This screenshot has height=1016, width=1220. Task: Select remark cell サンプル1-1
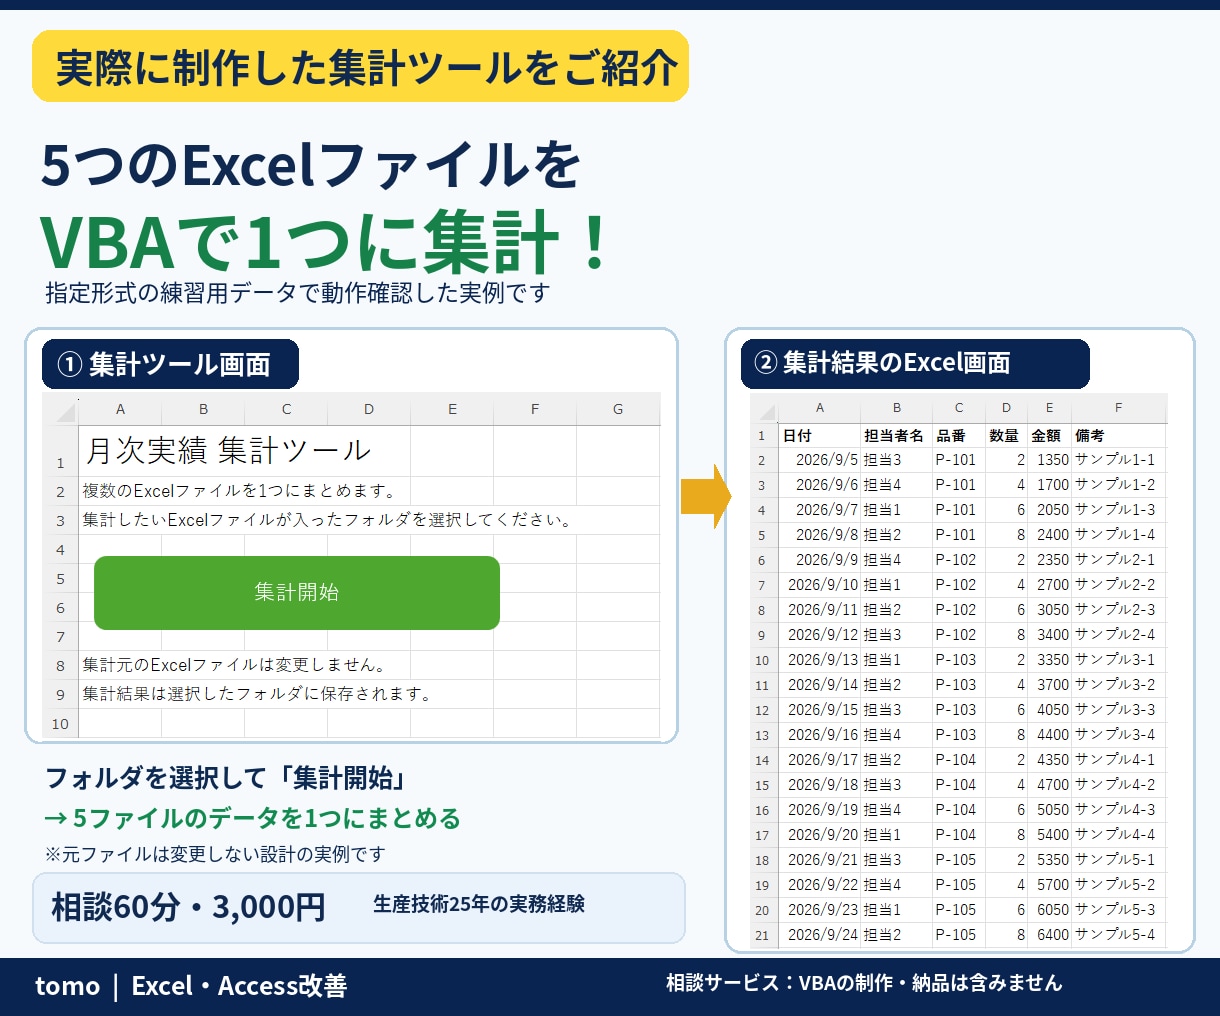point(1118,460)
